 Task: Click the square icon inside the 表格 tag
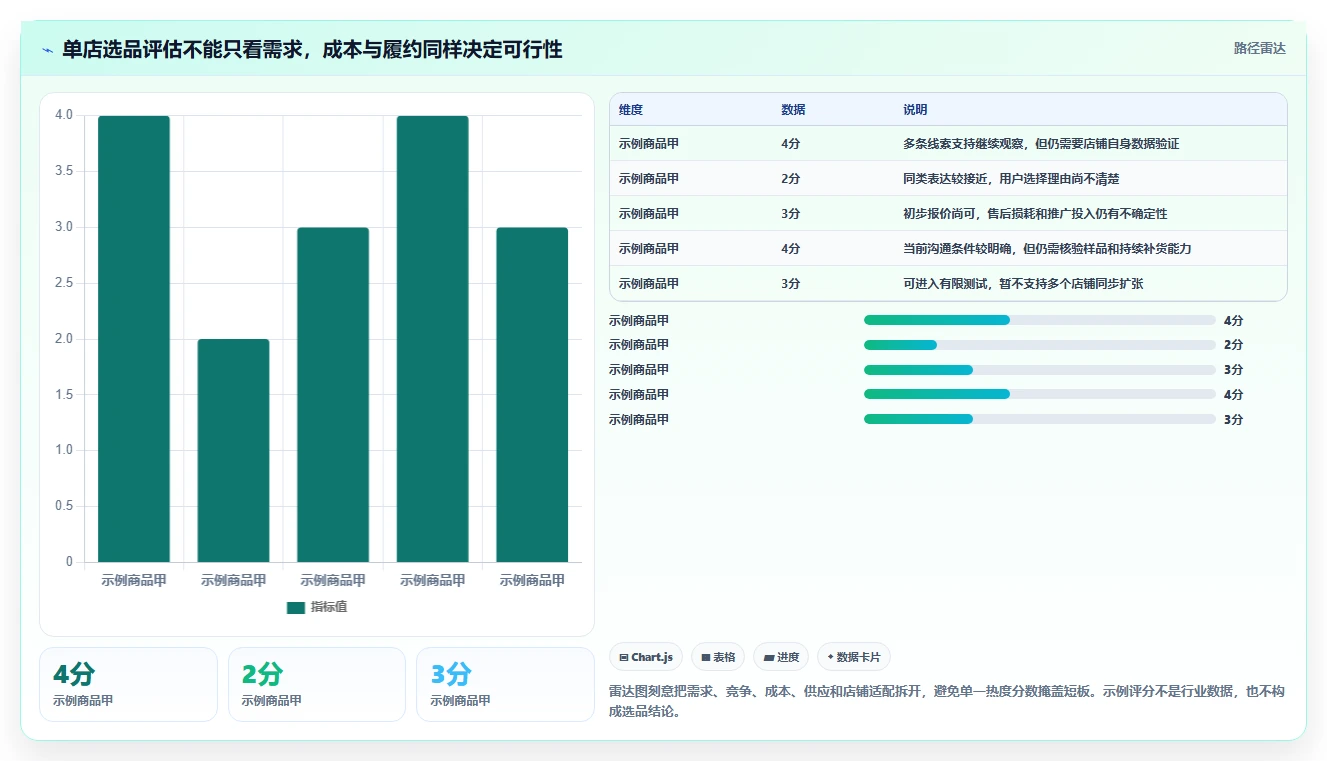(x=706, y=658)
